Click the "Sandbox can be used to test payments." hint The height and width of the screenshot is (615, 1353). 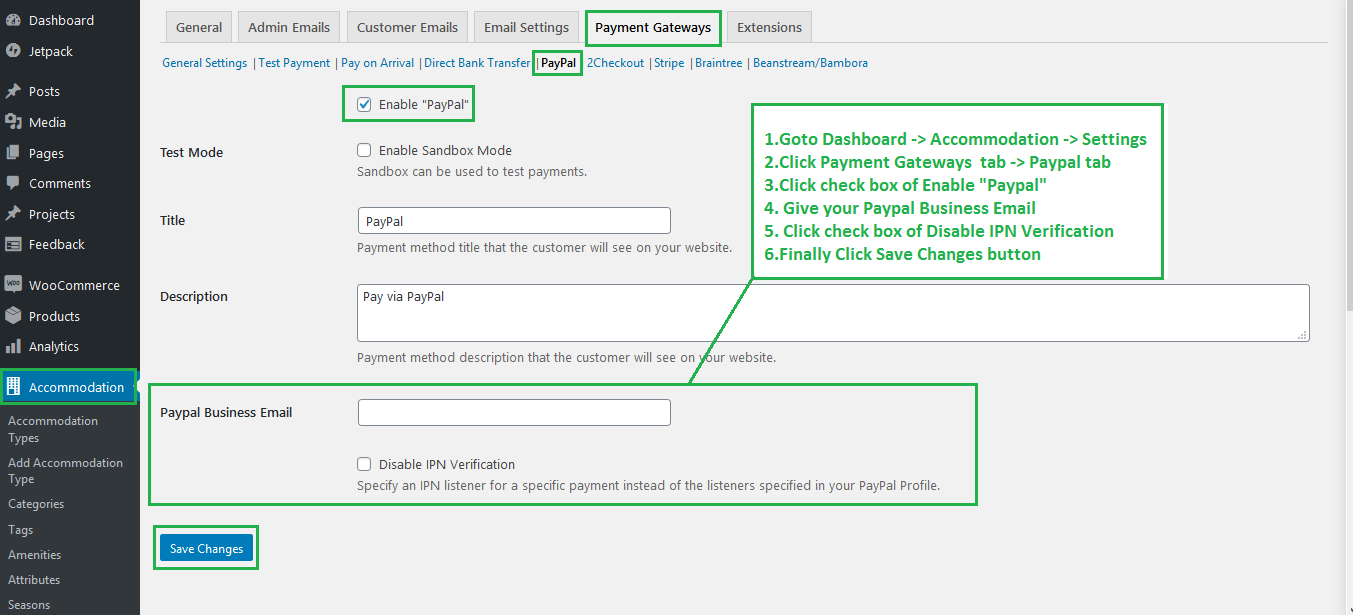[472, 171]
